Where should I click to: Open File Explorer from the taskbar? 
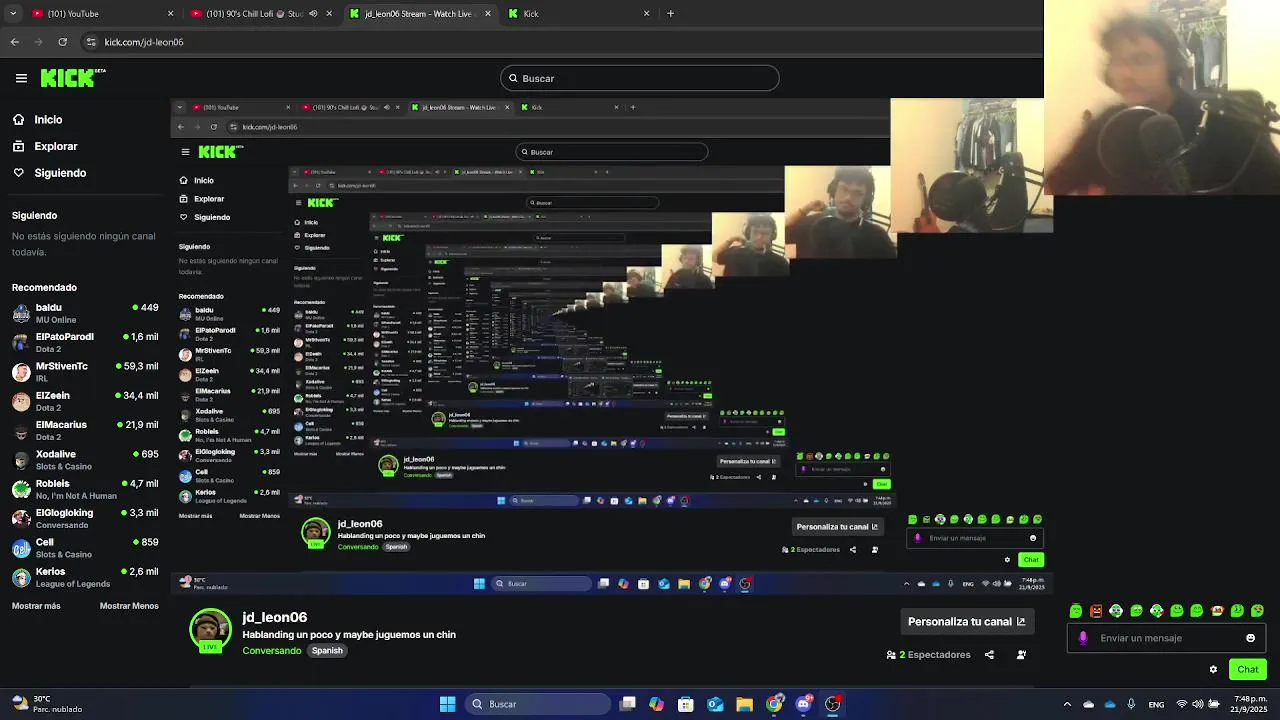pyautogui.click(x=744, y=704)
